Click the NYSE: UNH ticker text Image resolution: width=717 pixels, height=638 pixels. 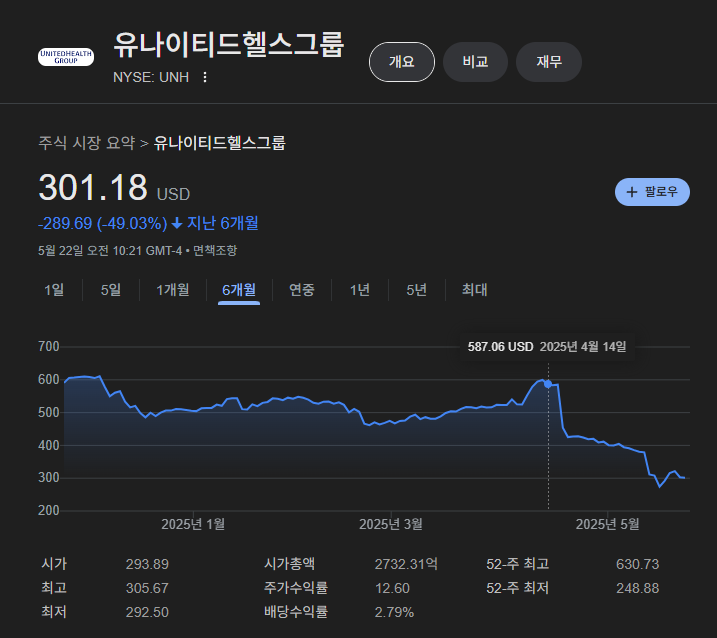click(x=151, y=77)
